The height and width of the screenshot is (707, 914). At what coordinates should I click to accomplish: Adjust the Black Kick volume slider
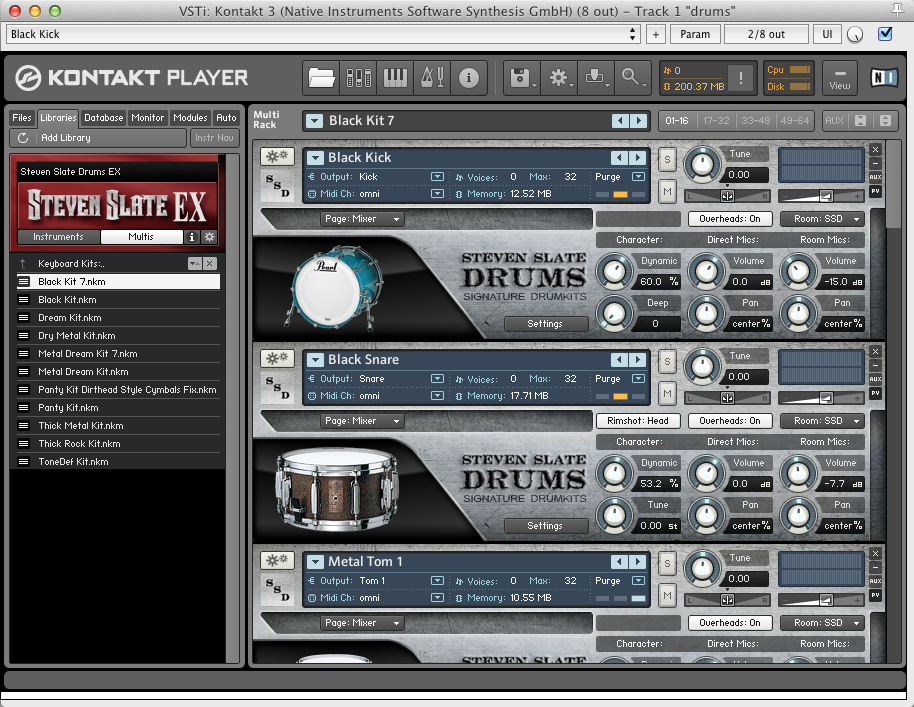tap(821, 196)
